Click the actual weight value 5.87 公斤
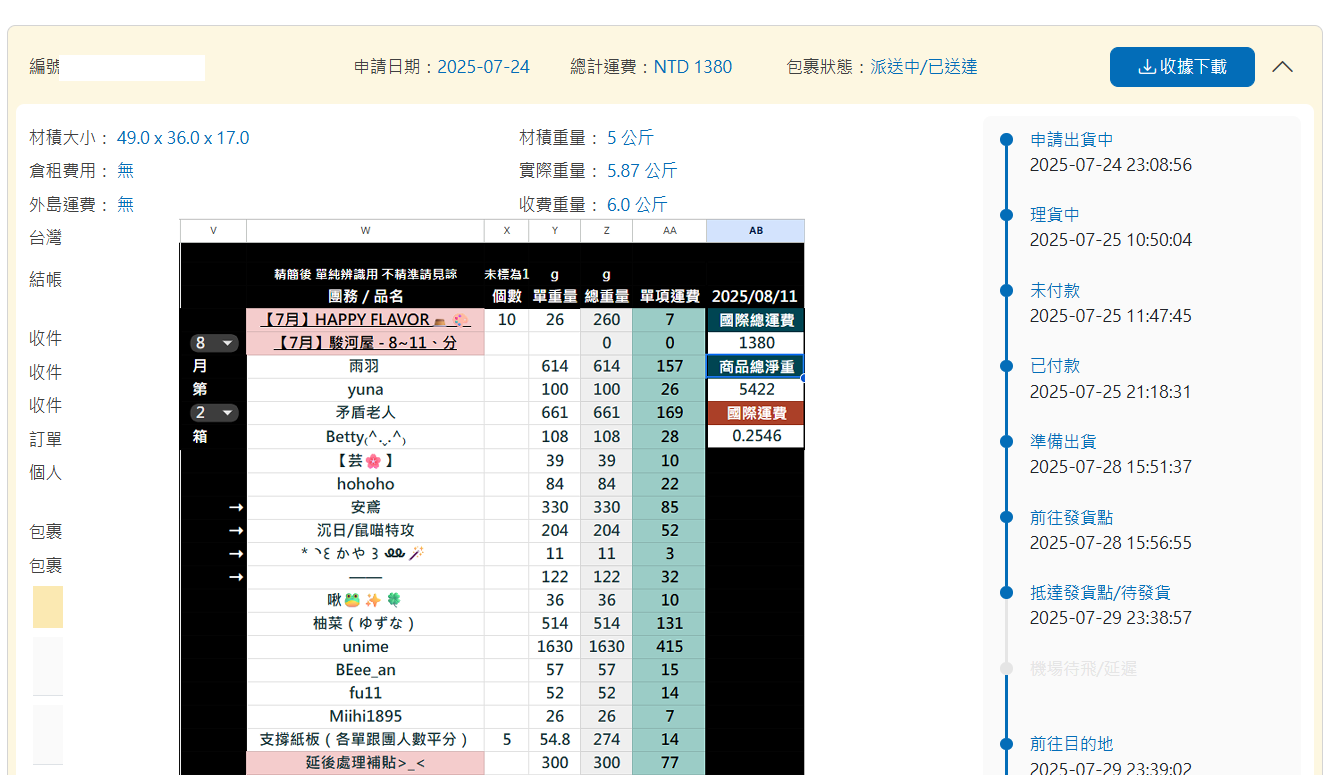The width and height of the screenshot is (1333, 775). 642,171
